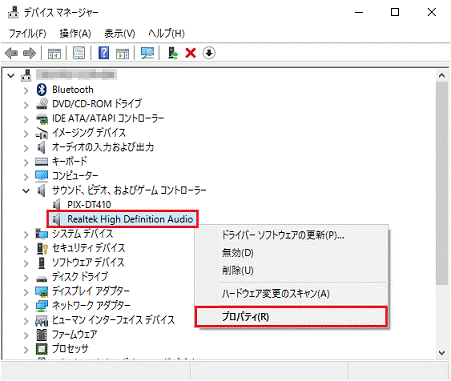This screenshot has height=381, width=451.
Task: Click the scrollbar up arrow
Action: (x=442, y=75)
